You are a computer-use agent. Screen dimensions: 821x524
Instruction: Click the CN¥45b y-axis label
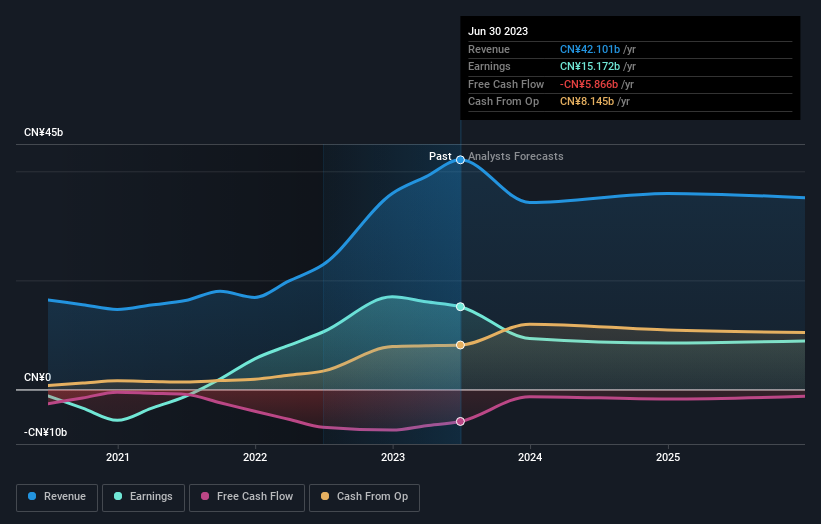[43, 132]
